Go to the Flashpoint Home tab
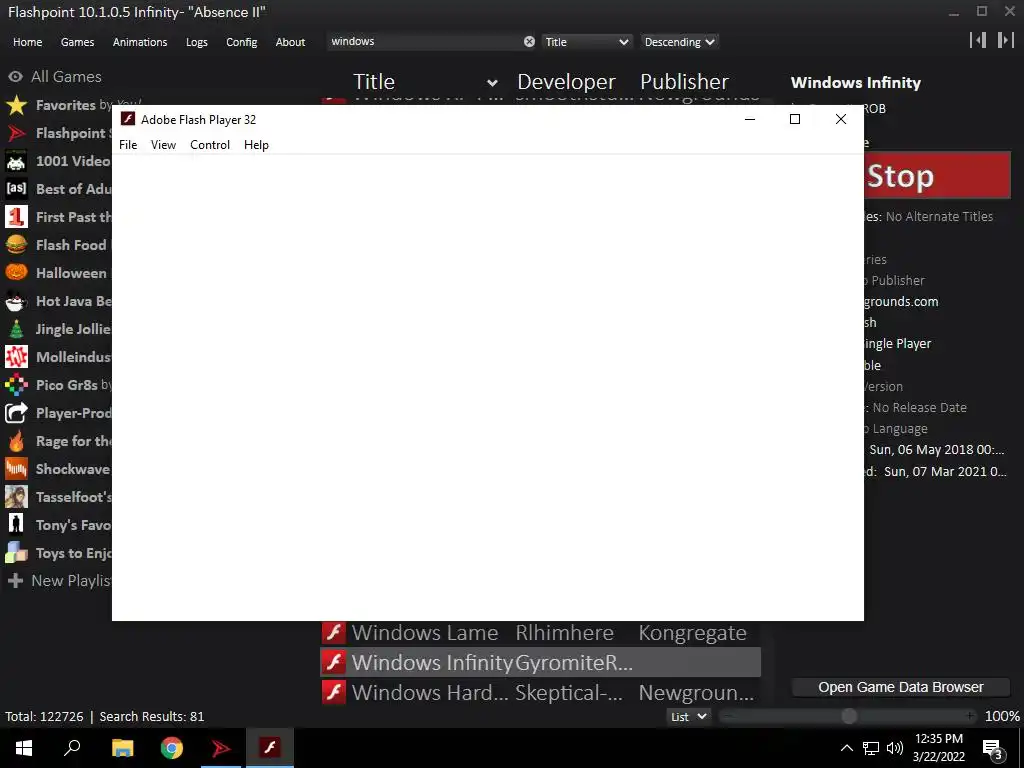Image resolution: width=1024 pixels, height=768 pixels. tap(27, 42)
